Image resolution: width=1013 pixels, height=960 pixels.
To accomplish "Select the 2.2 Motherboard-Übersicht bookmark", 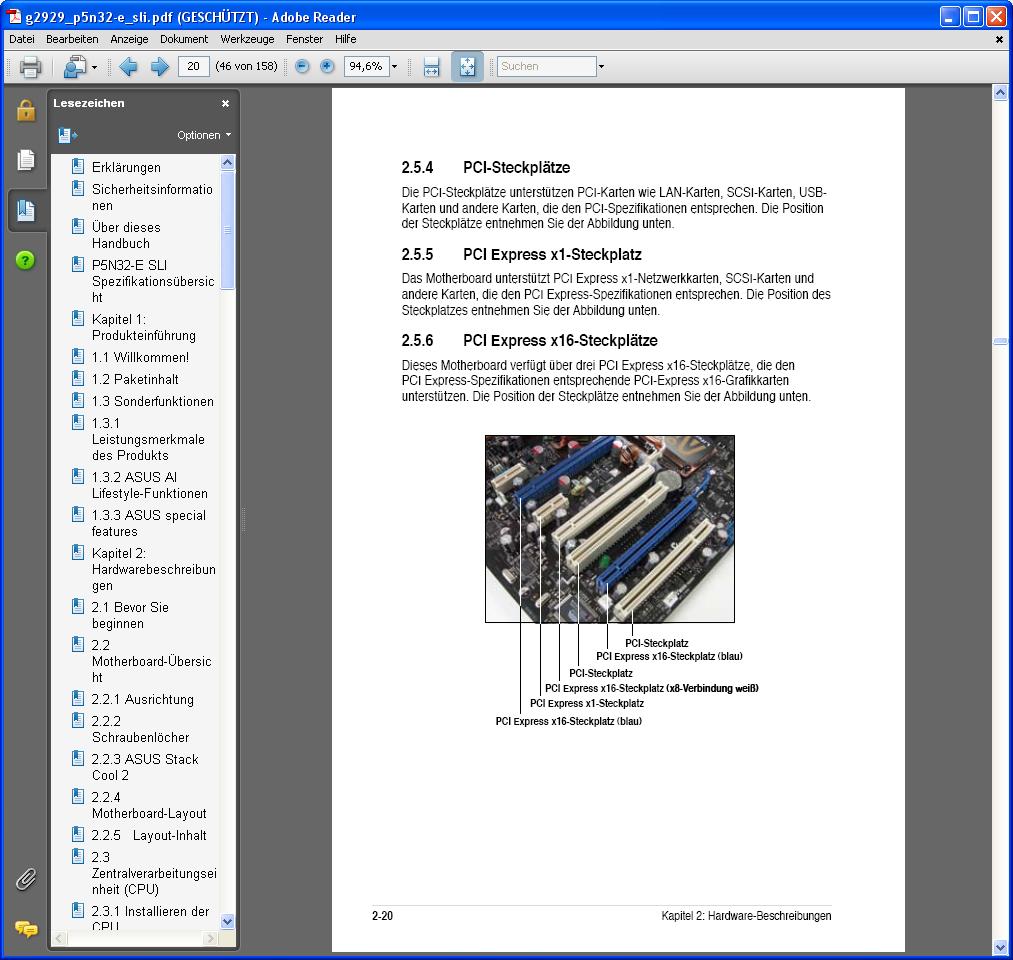I will 151,662.
